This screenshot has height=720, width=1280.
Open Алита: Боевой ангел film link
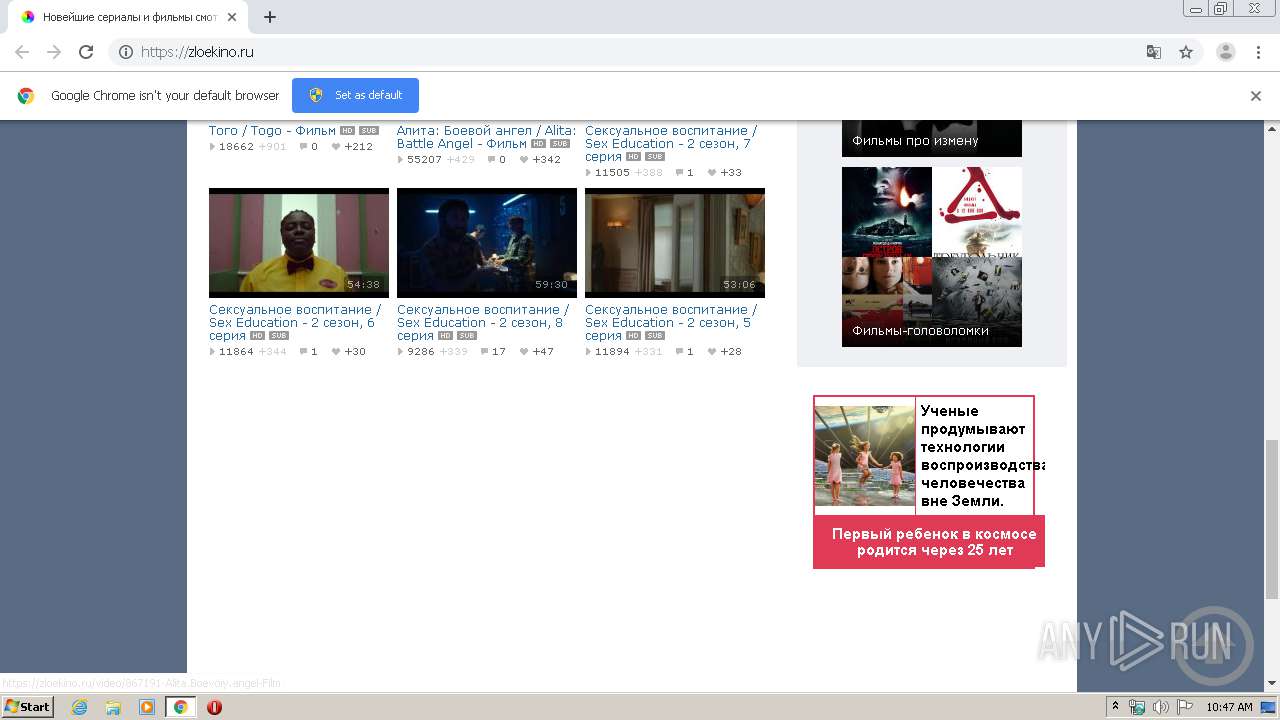click(x=486, y=137)
